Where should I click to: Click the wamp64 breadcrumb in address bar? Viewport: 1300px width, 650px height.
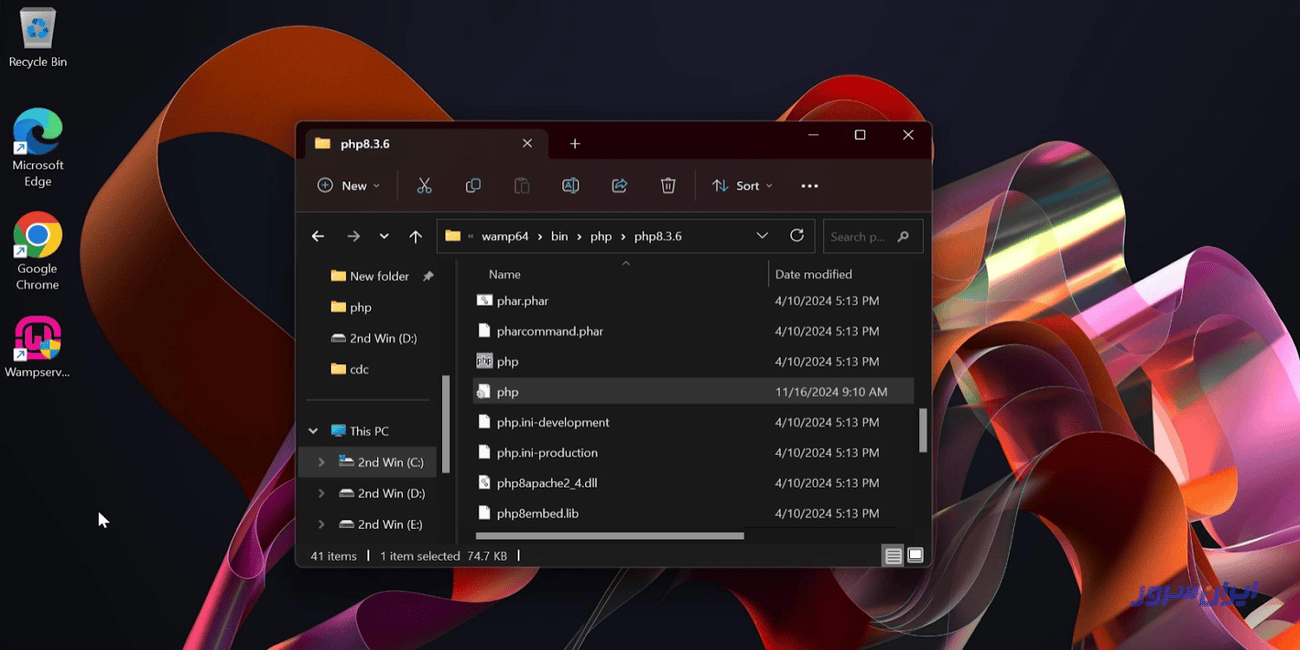[x=505, y=237]
